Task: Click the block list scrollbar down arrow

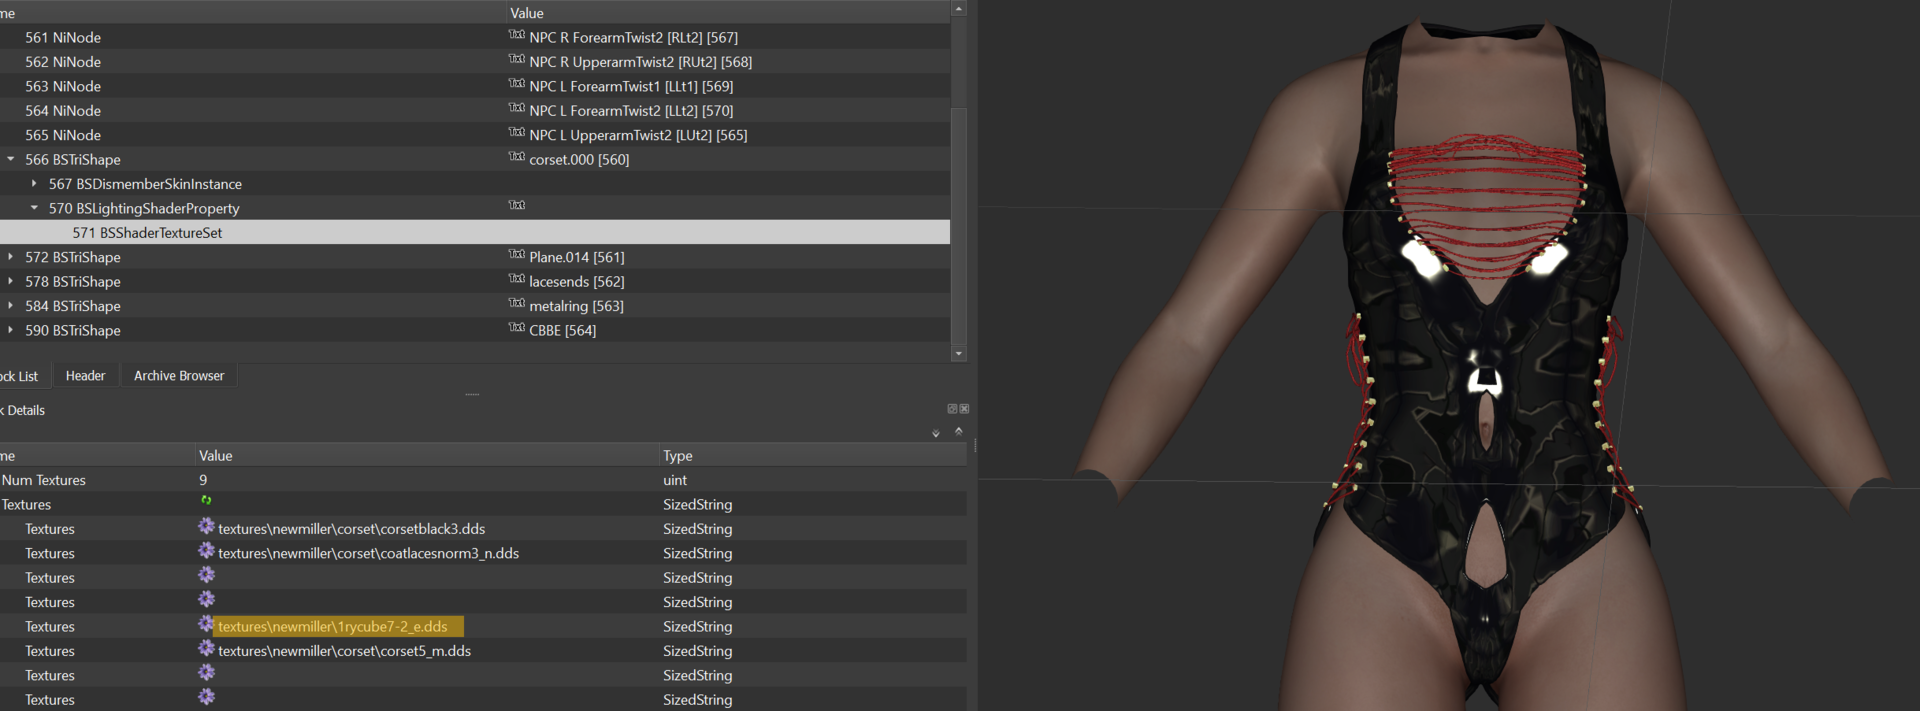Action: (959, 353)
